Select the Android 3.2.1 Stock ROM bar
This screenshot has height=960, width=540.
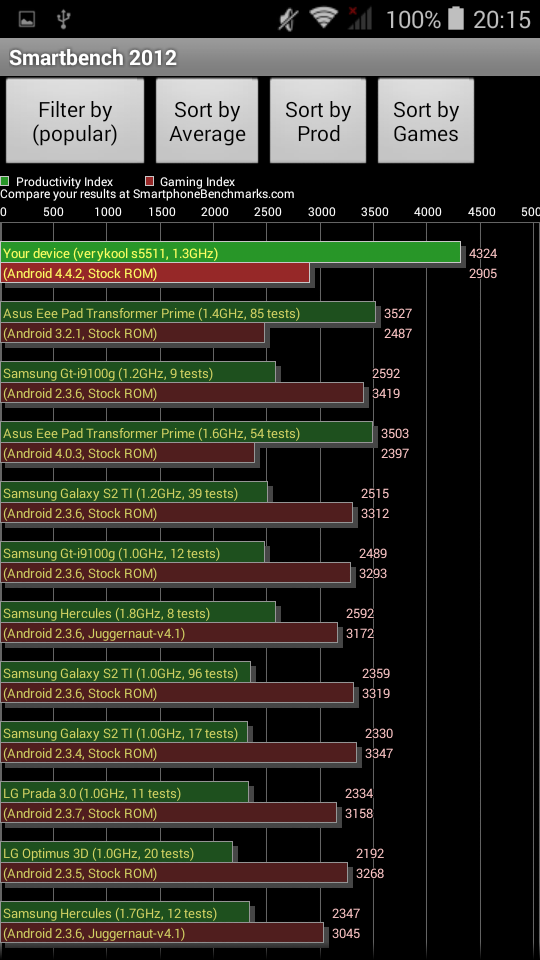[x=133, y=333]
